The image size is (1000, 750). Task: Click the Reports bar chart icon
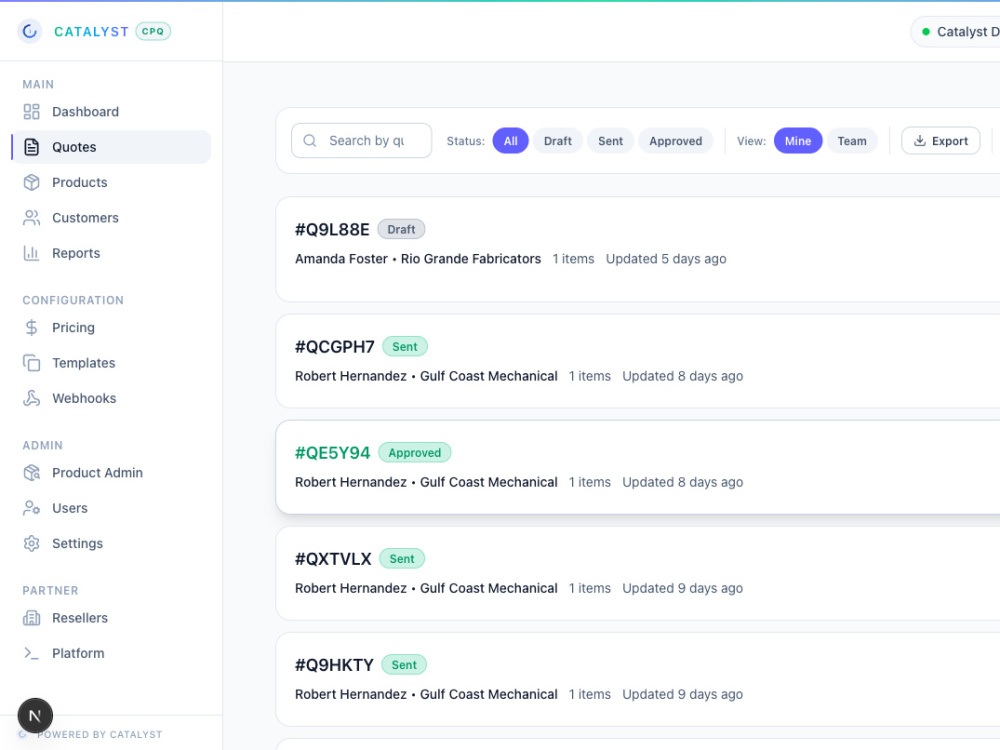pos(31,253)
